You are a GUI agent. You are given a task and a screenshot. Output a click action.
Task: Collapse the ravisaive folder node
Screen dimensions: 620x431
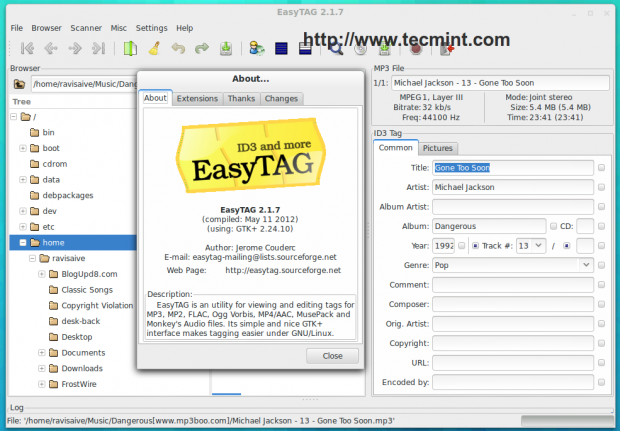coord(32,258)
